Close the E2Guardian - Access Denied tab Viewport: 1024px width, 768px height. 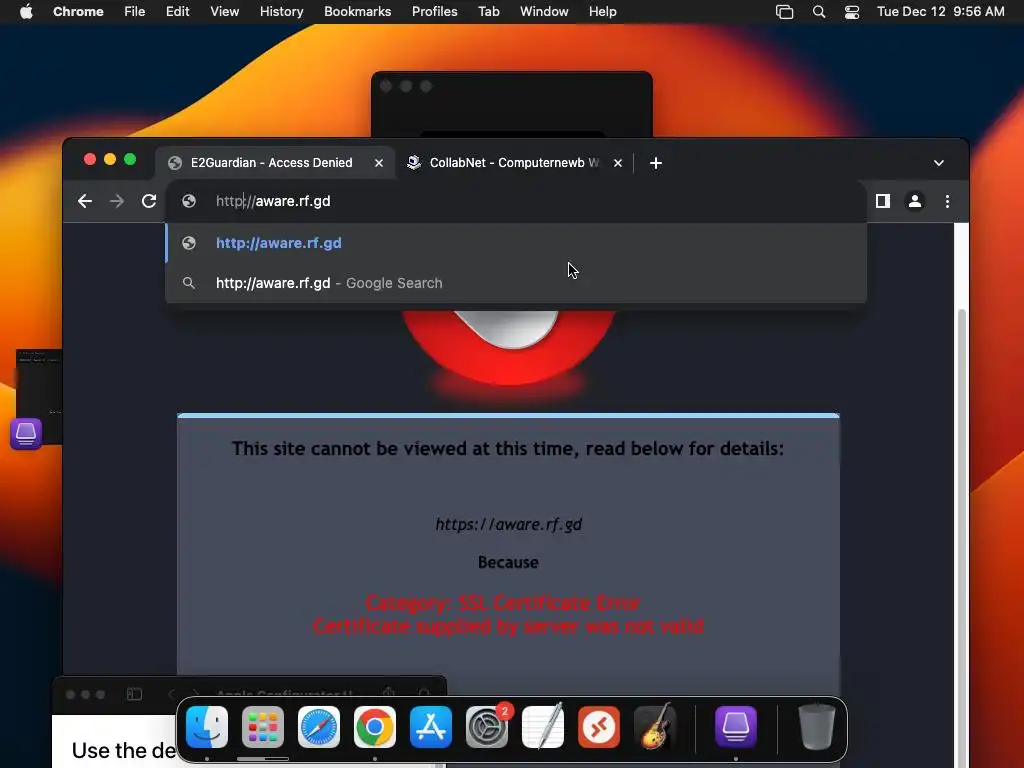tap(379, 163)
